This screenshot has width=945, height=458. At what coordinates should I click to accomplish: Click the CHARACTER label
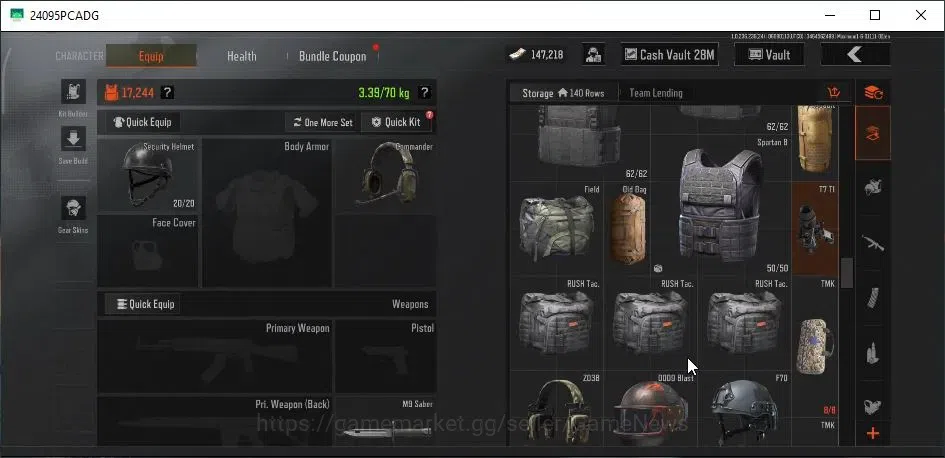coord(80,56)
